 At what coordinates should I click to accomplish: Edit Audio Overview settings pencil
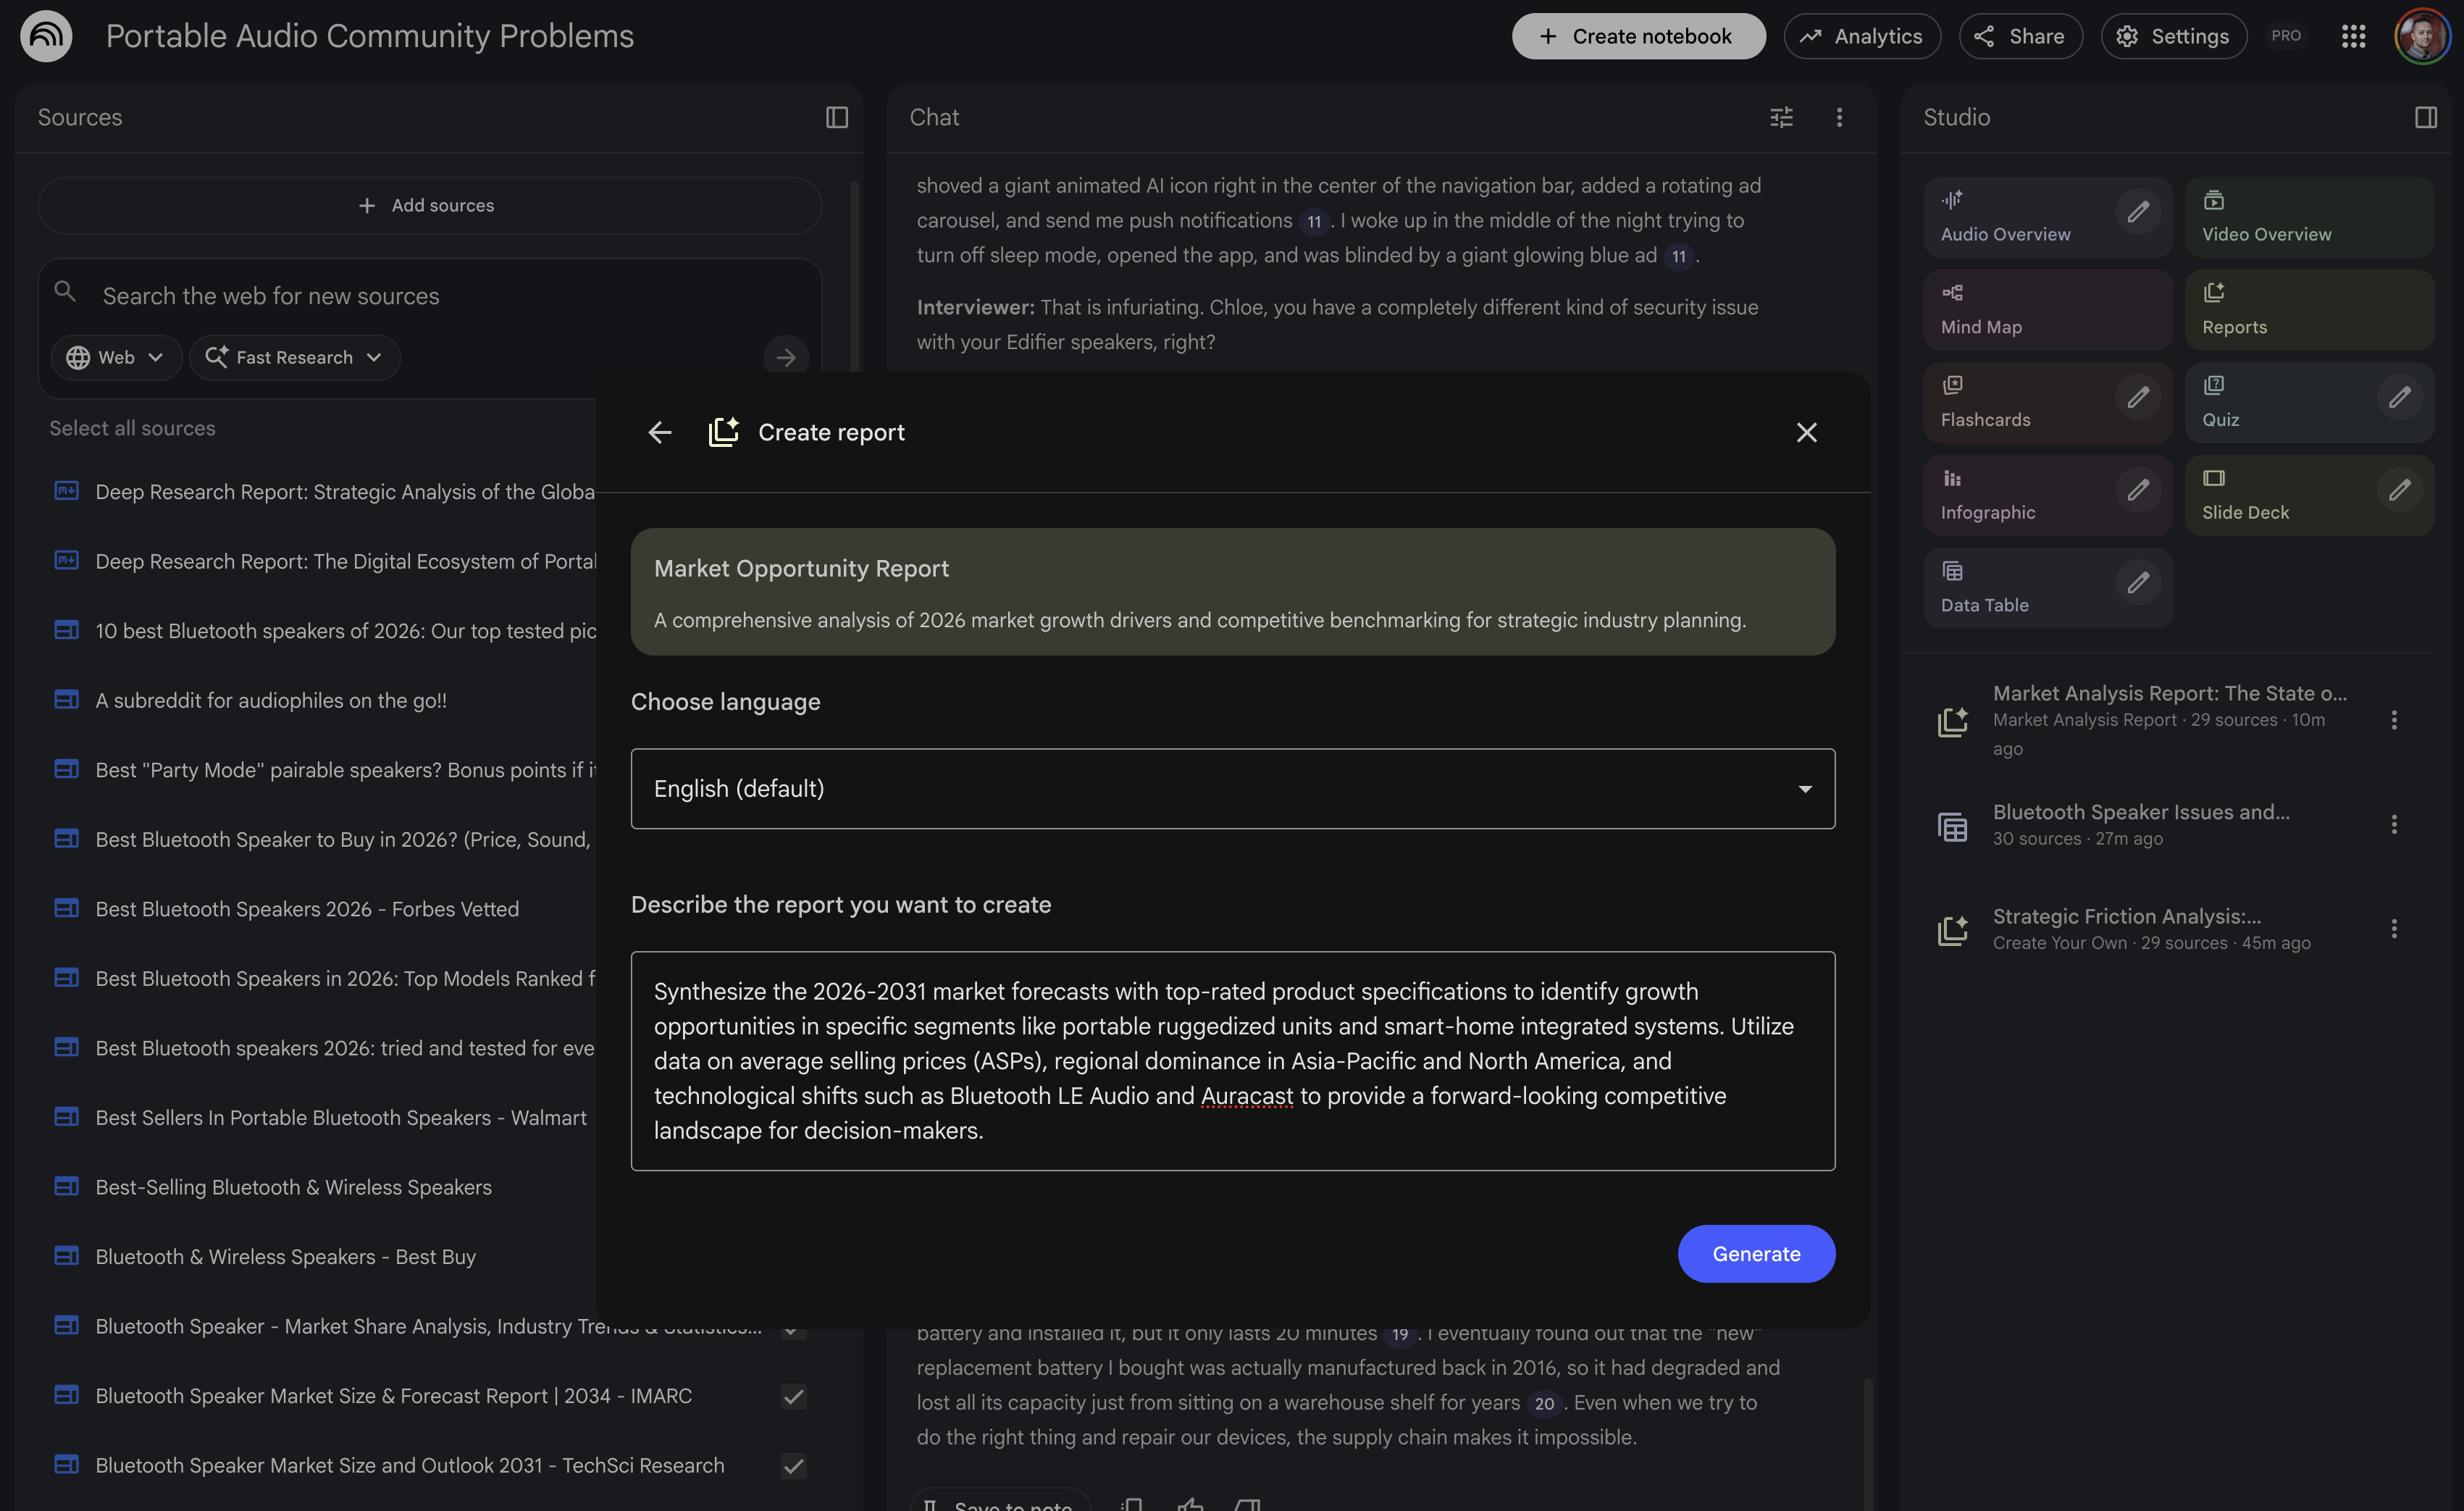tap(2138, 212)
